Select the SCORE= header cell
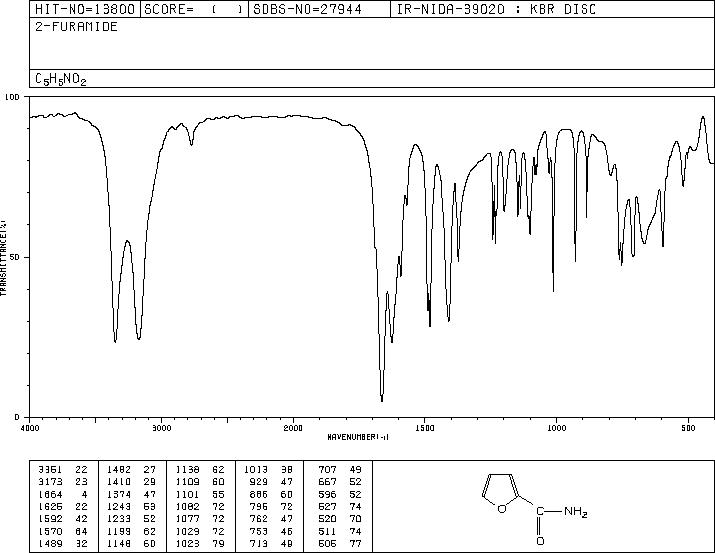The width and height of the screenshot is (715, 553). 194,9
